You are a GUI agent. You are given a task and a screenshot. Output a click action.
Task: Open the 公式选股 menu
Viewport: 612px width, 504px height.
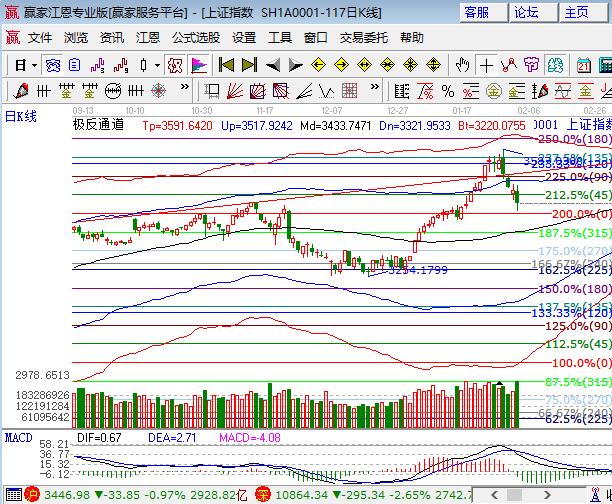pyautogui.click(x=195, y=38)
